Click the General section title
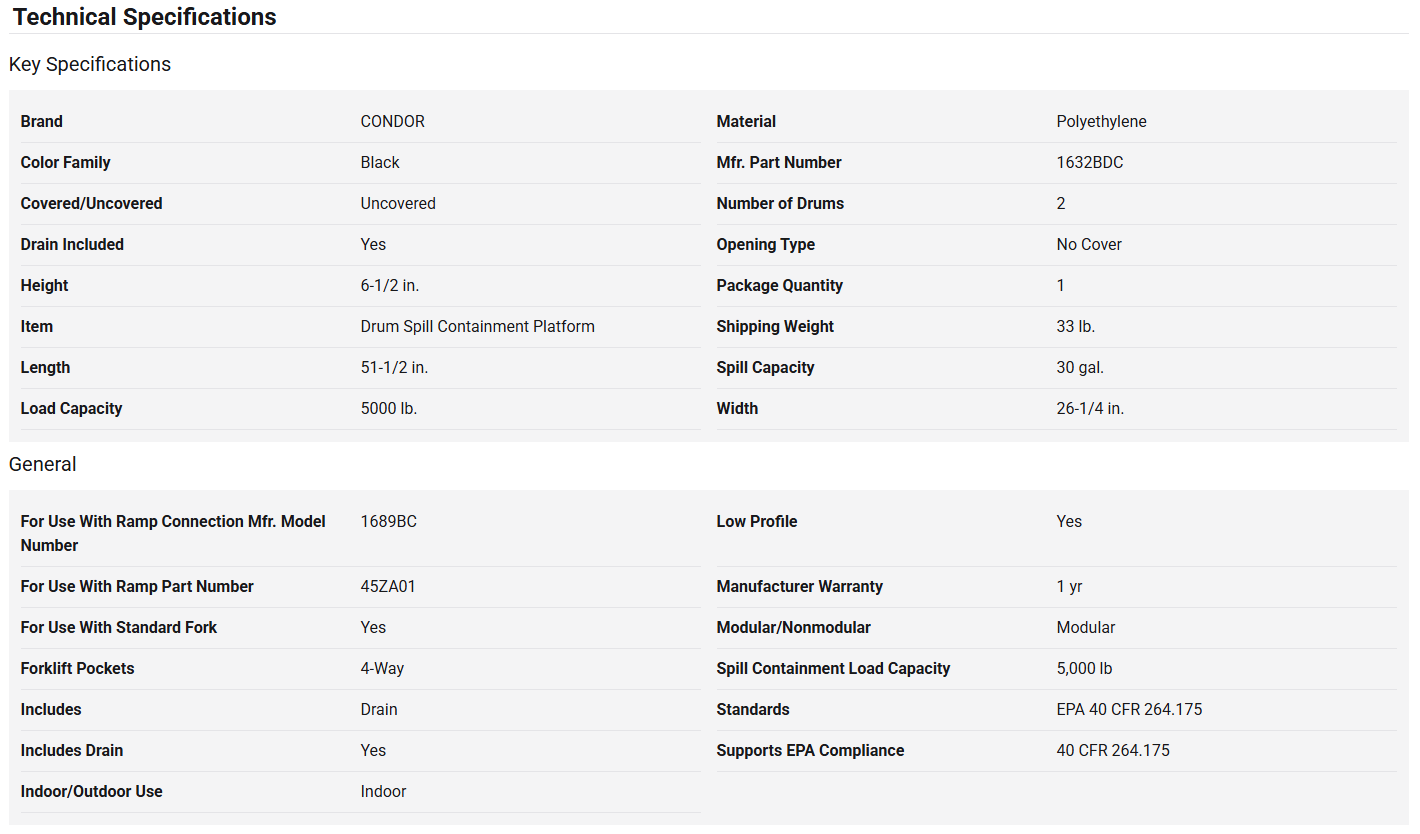The width and height of the screenshot is (1420, 834). 43,464
